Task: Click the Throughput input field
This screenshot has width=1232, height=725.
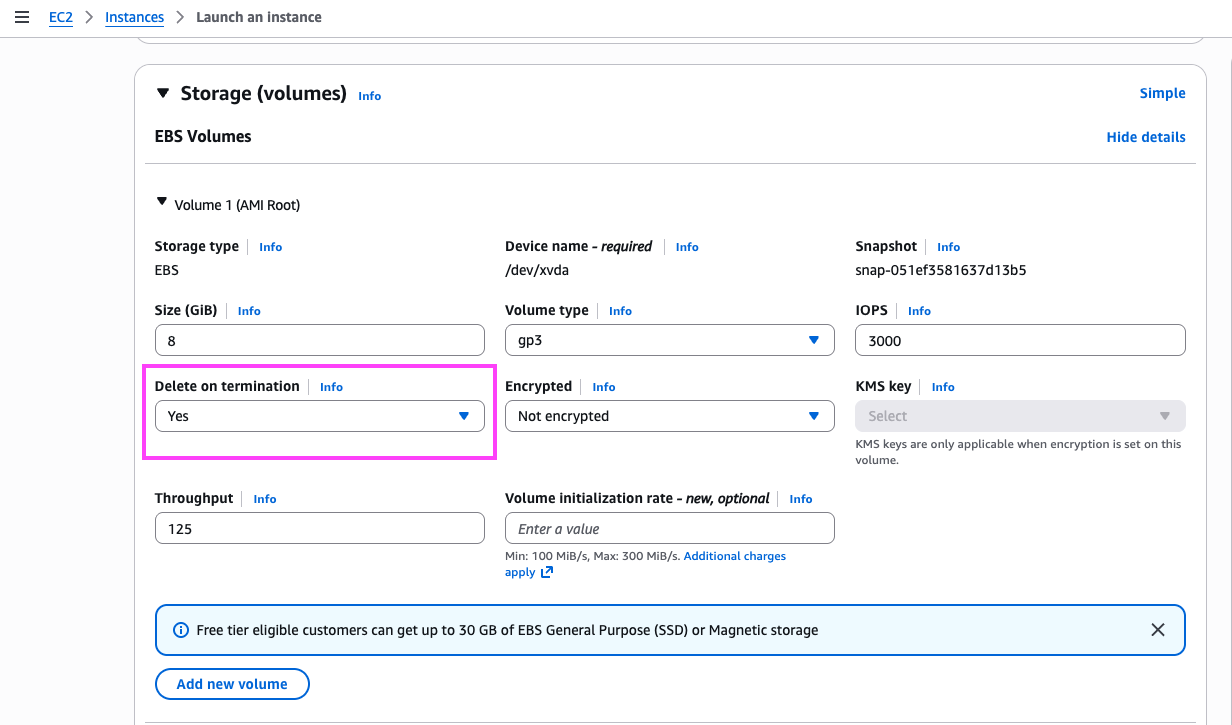Action: coord(319,528)
